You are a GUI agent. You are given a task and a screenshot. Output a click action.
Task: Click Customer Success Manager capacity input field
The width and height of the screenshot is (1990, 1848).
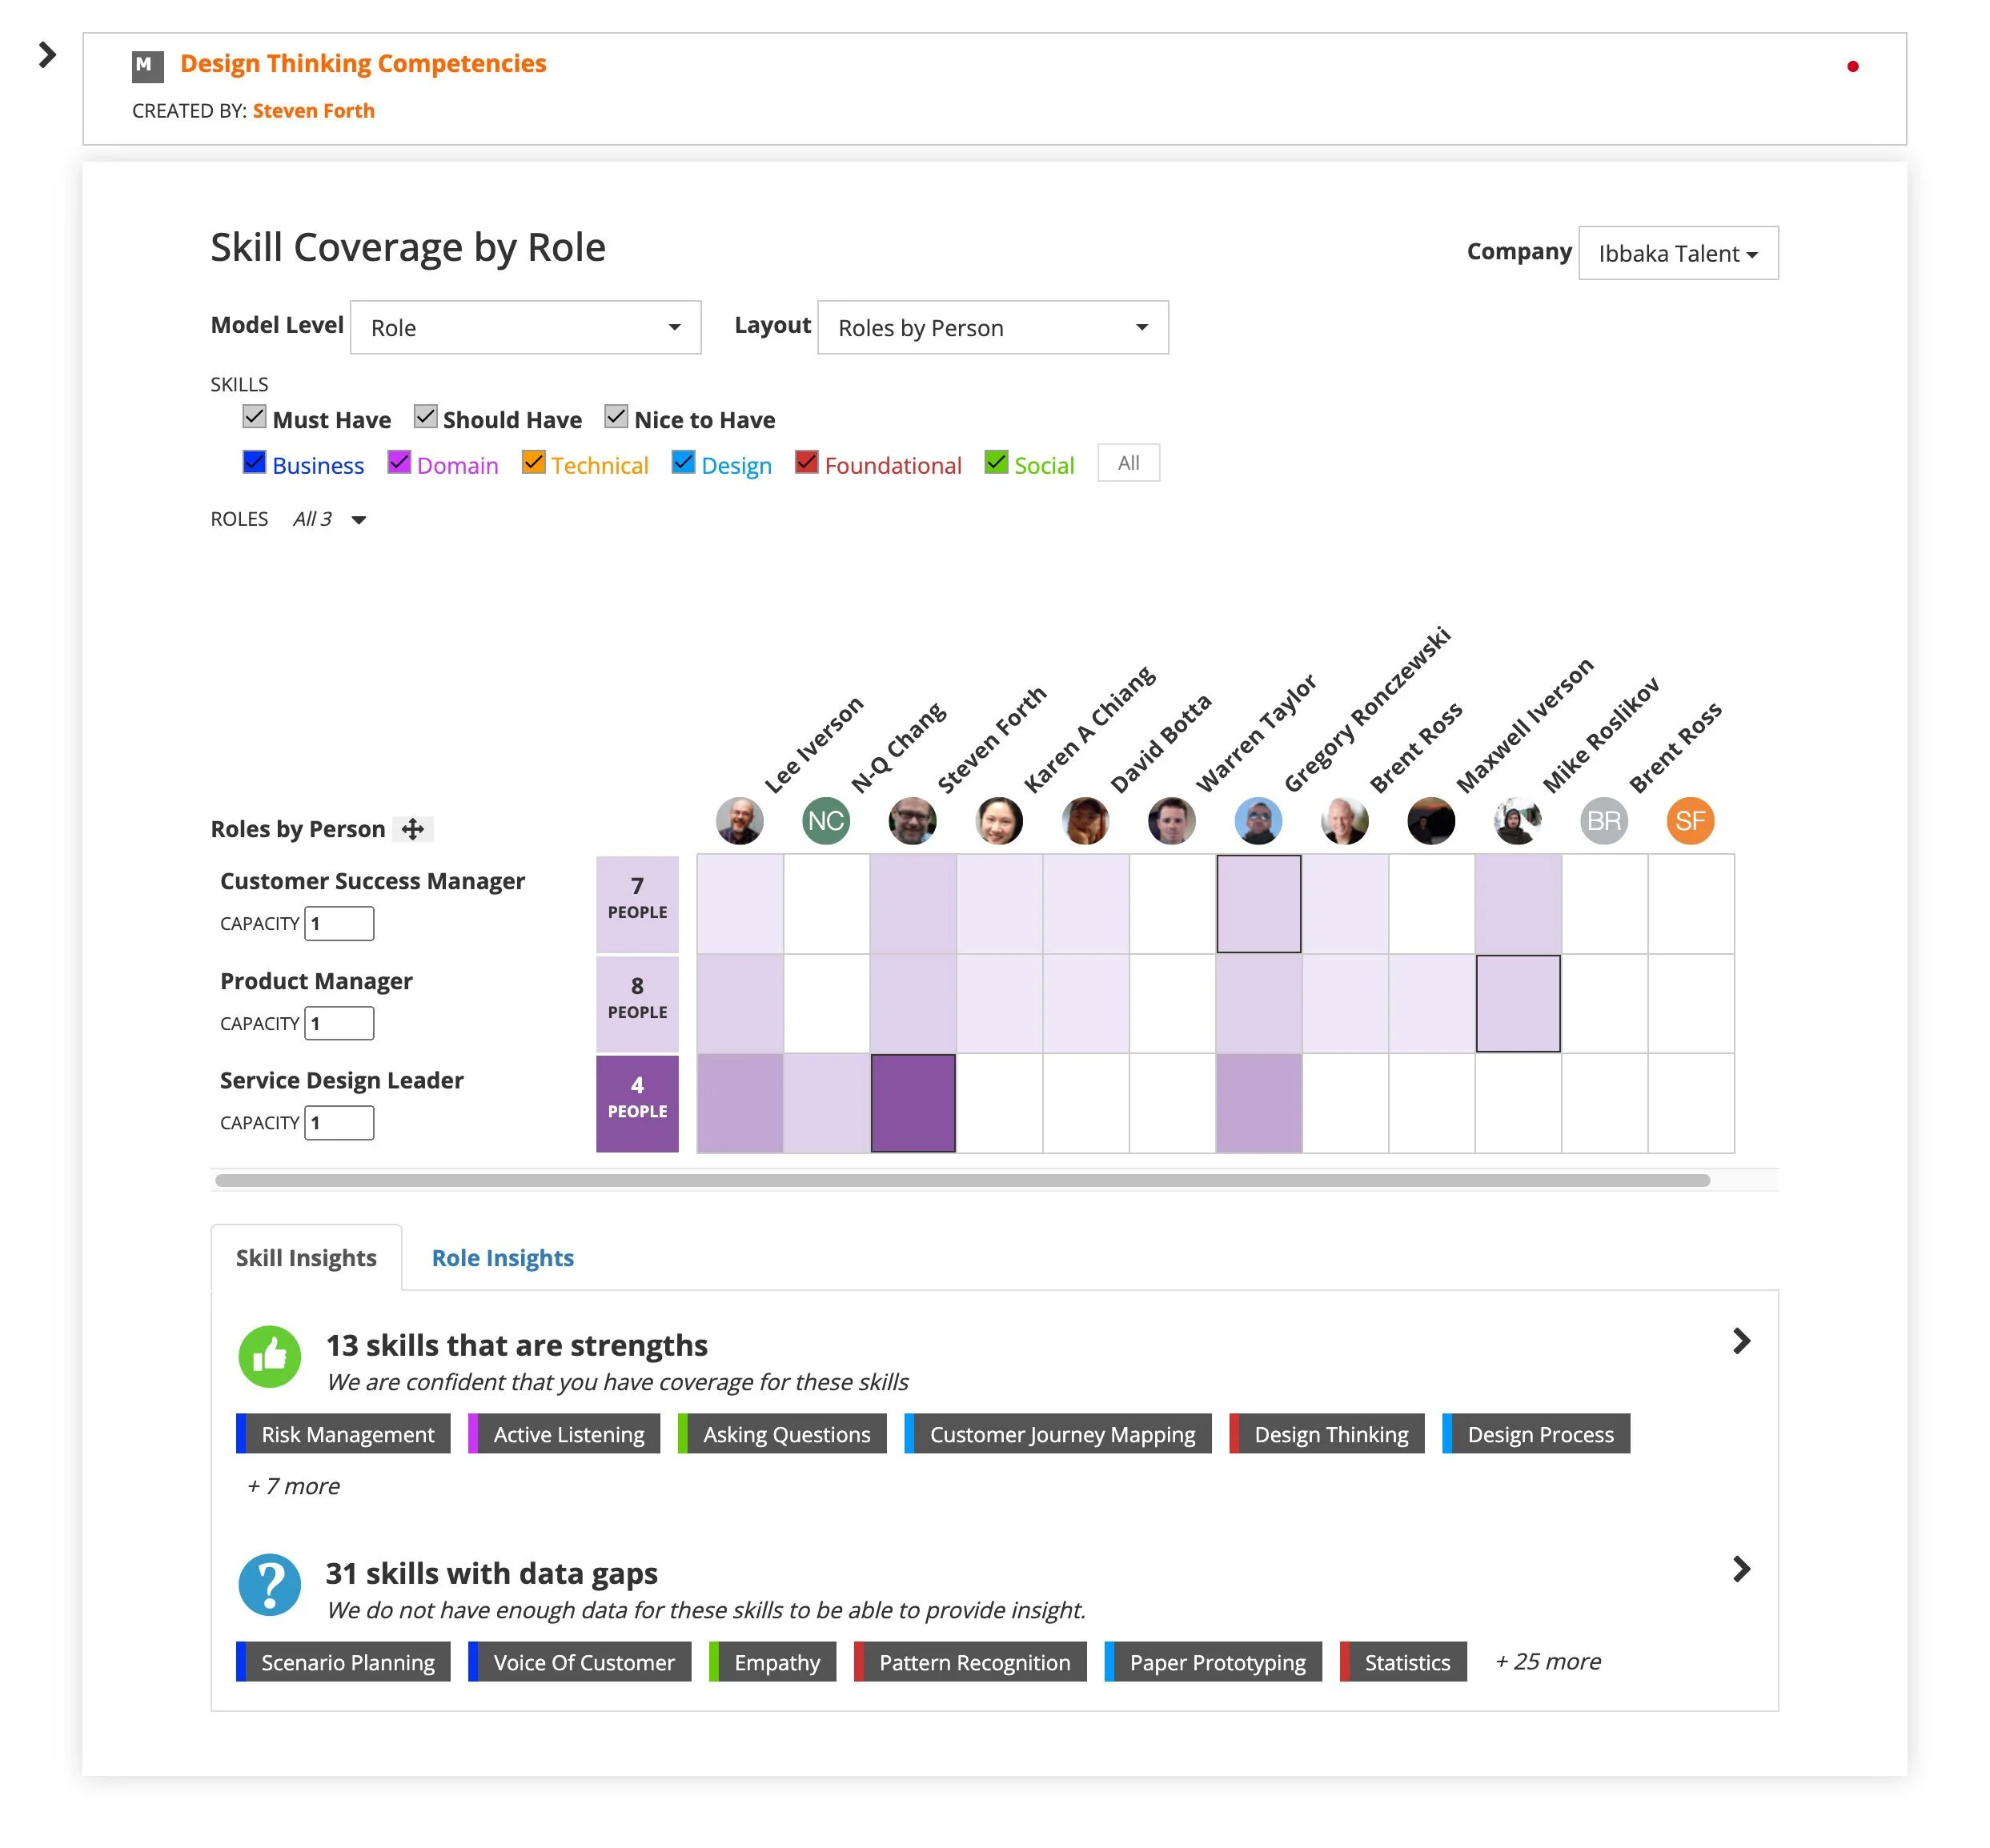pos(339,923)
